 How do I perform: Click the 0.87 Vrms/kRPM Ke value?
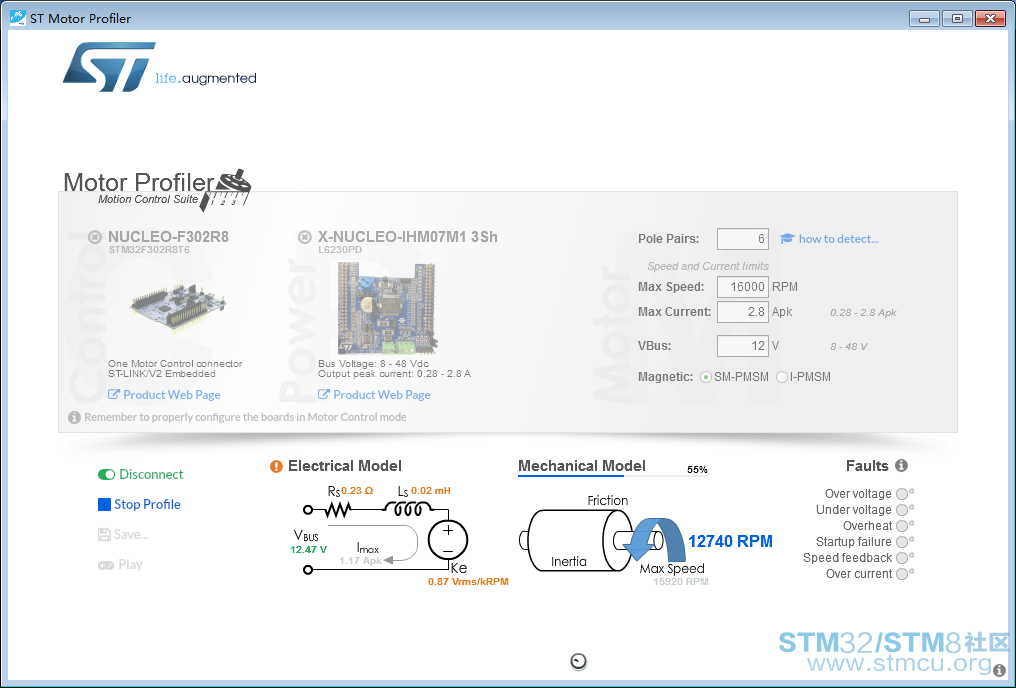[468, 581]
